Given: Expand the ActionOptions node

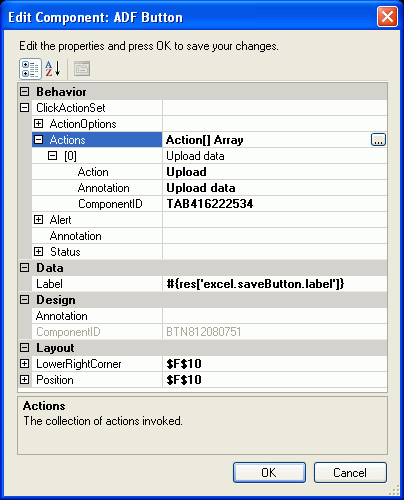Looking at the screenshot, I should pyautogui.click(x=39, y=124).
